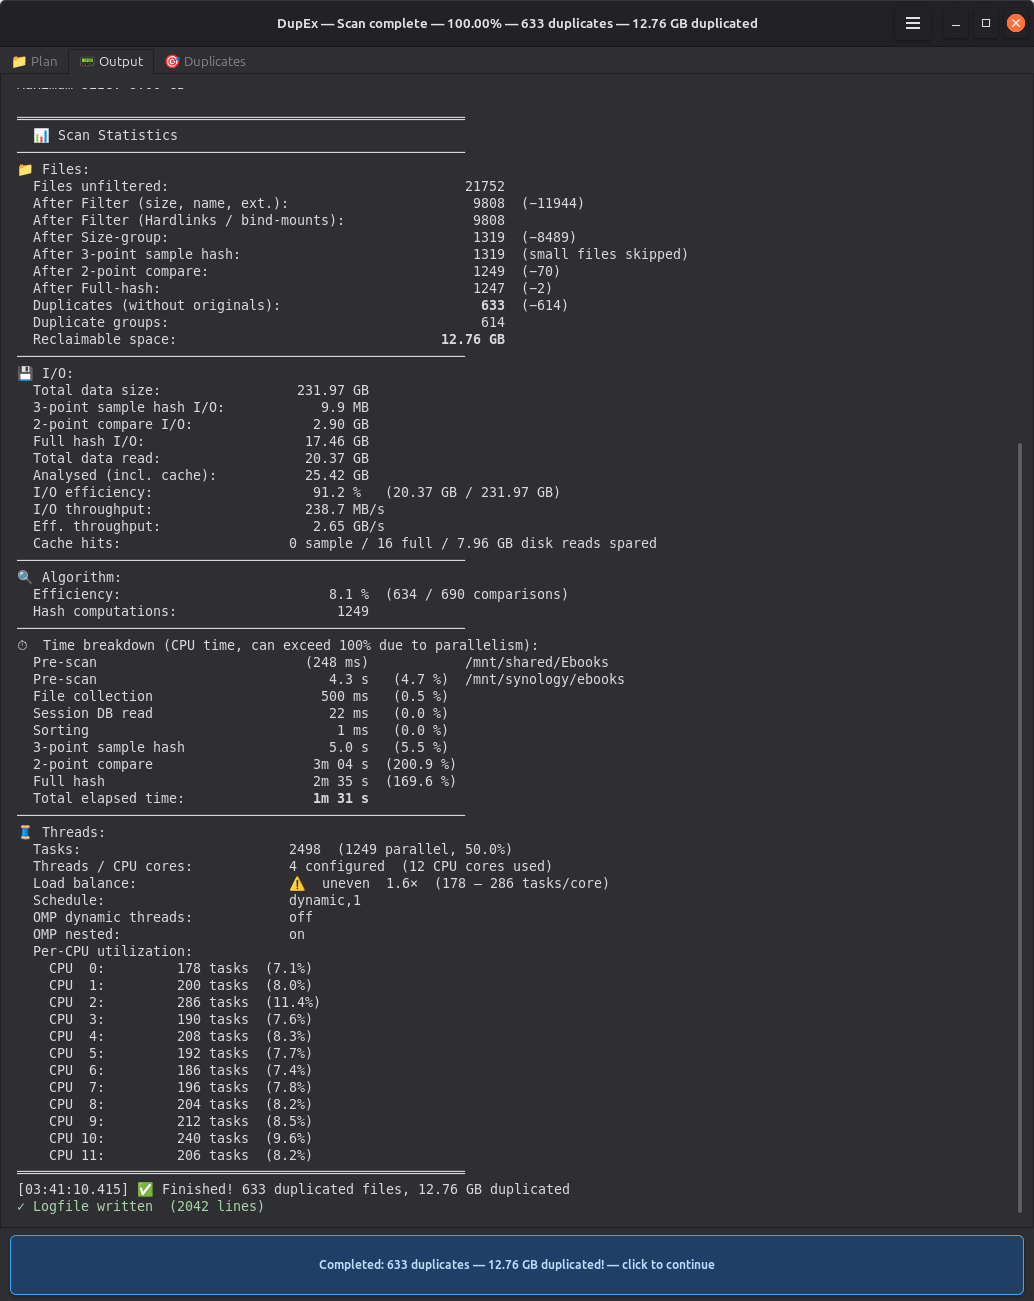The image size is (1034, 1301).
Task: Click the green checkmark beside Finished
Action: click(145, 1189)
